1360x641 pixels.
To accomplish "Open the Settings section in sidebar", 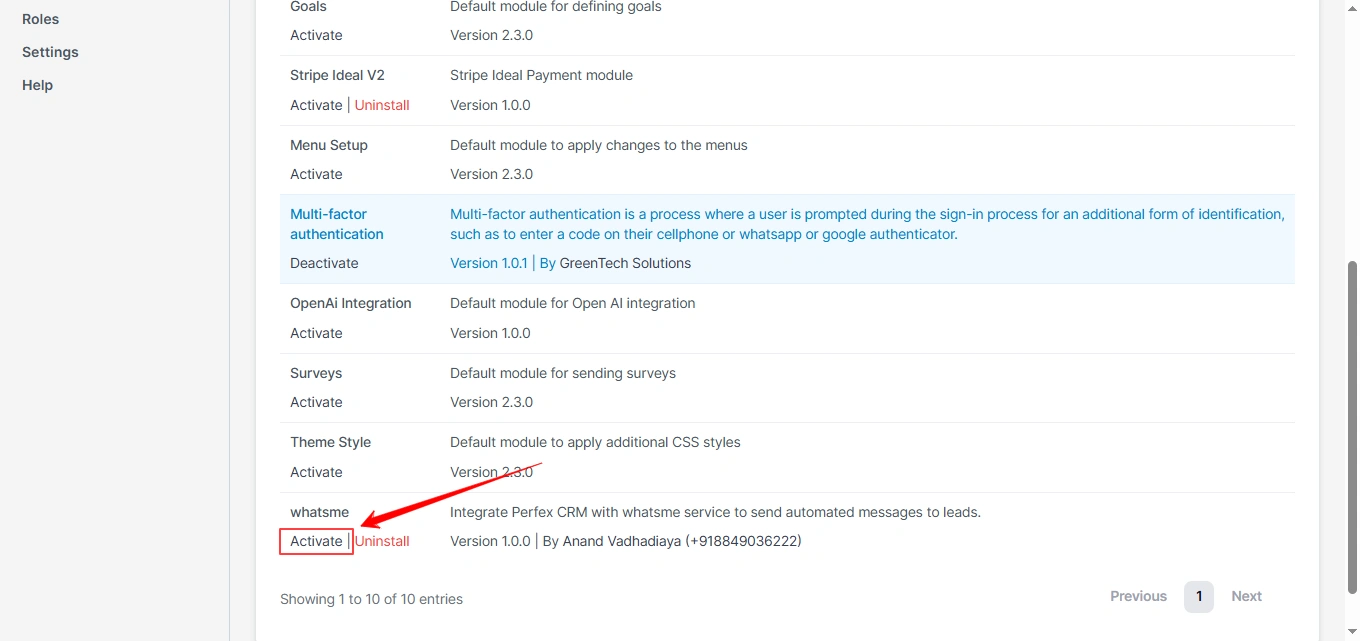I will pyautogui.click(x=50, y=52).
